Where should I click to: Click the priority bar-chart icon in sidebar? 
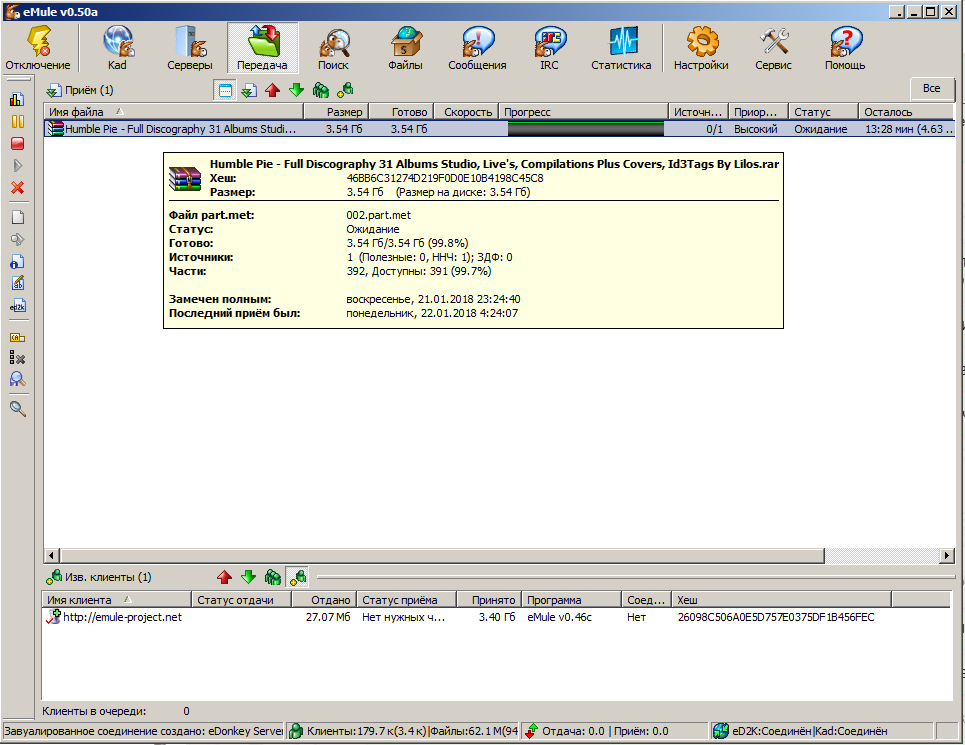point(17,100)
